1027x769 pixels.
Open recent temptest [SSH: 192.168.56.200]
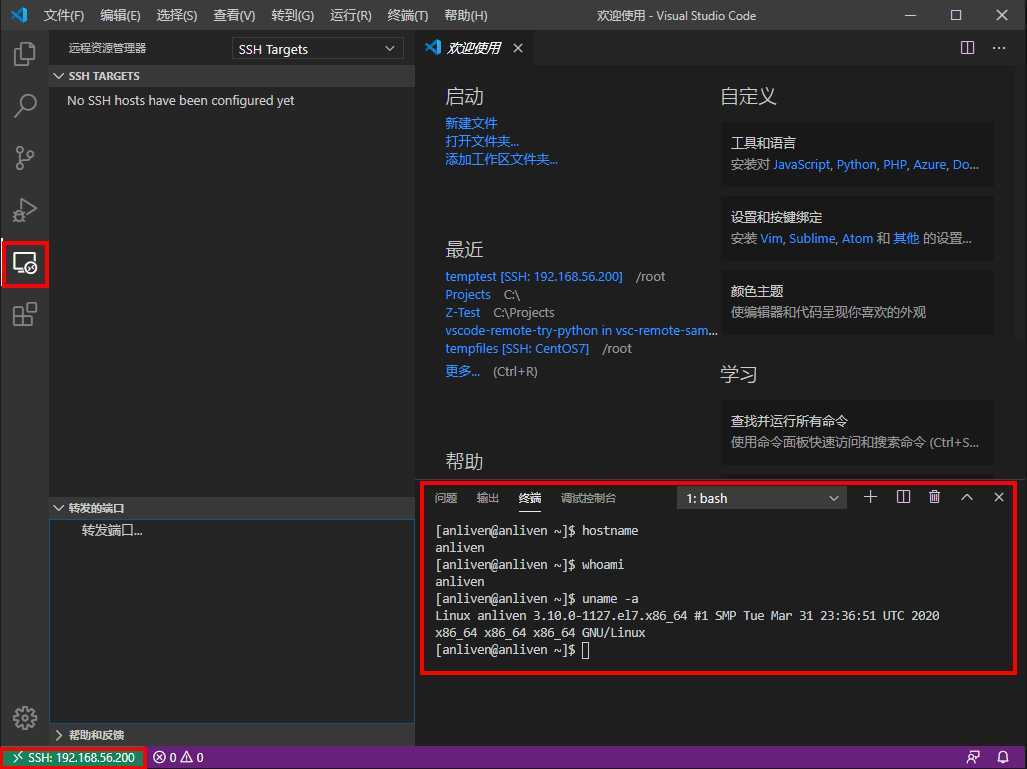tap(534, 276)
